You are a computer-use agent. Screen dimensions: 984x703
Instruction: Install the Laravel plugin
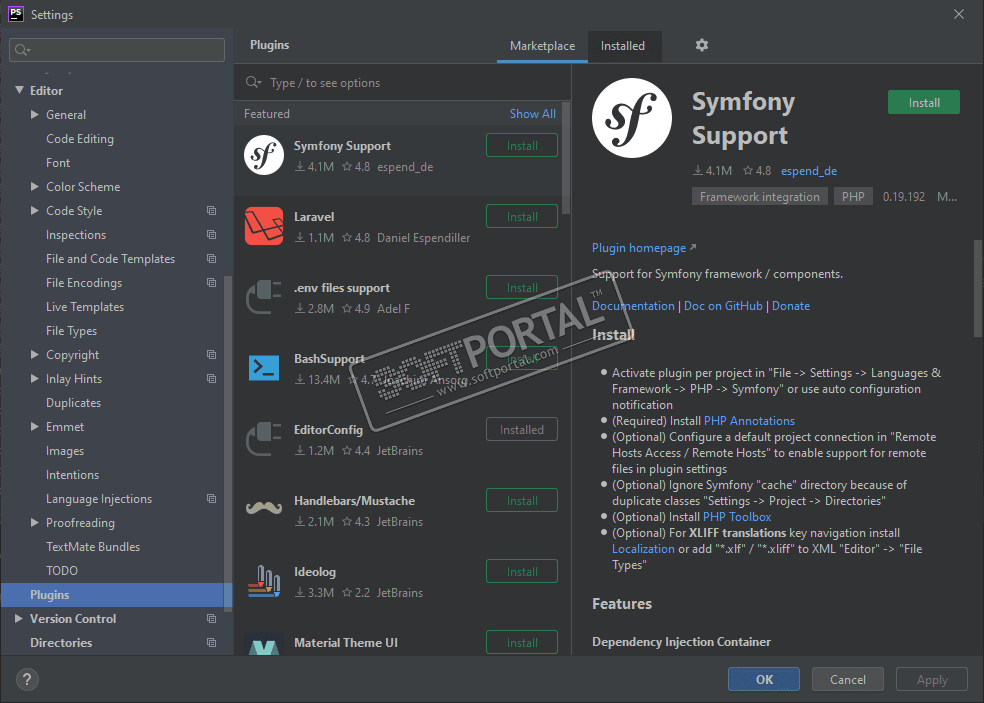tap(522, 217)
